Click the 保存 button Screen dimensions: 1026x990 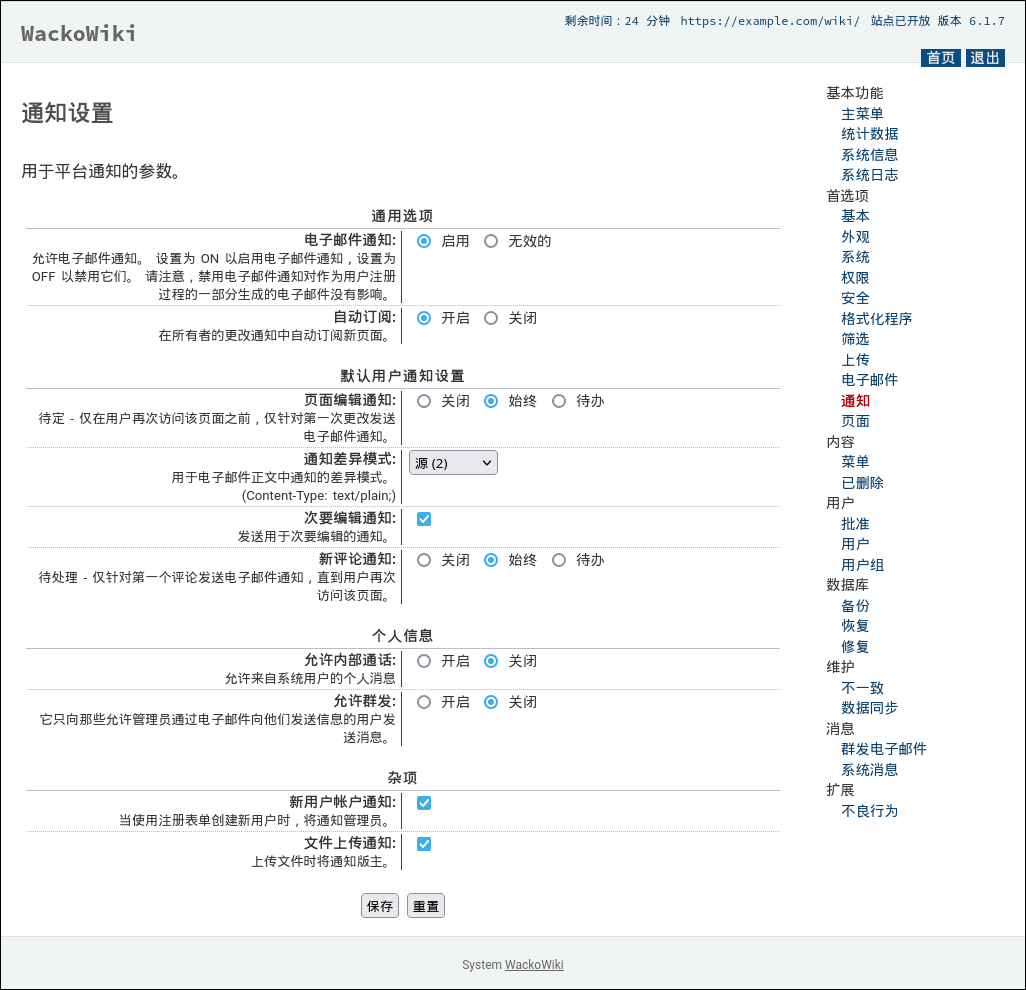coord(380,906)
